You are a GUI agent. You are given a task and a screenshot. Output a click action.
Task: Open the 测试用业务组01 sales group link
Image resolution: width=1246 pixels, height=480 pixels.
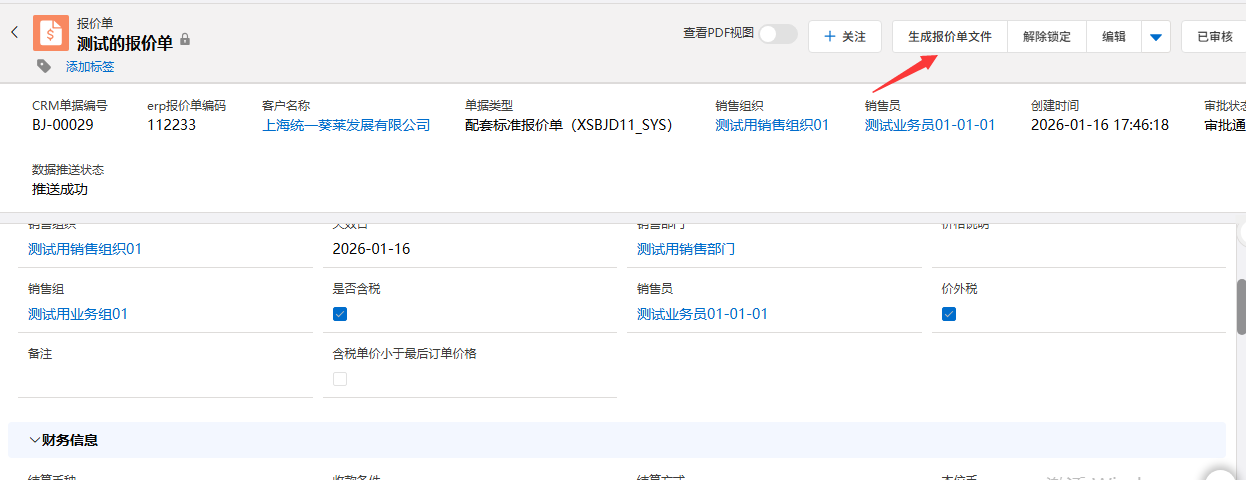(x=78, y=314)
